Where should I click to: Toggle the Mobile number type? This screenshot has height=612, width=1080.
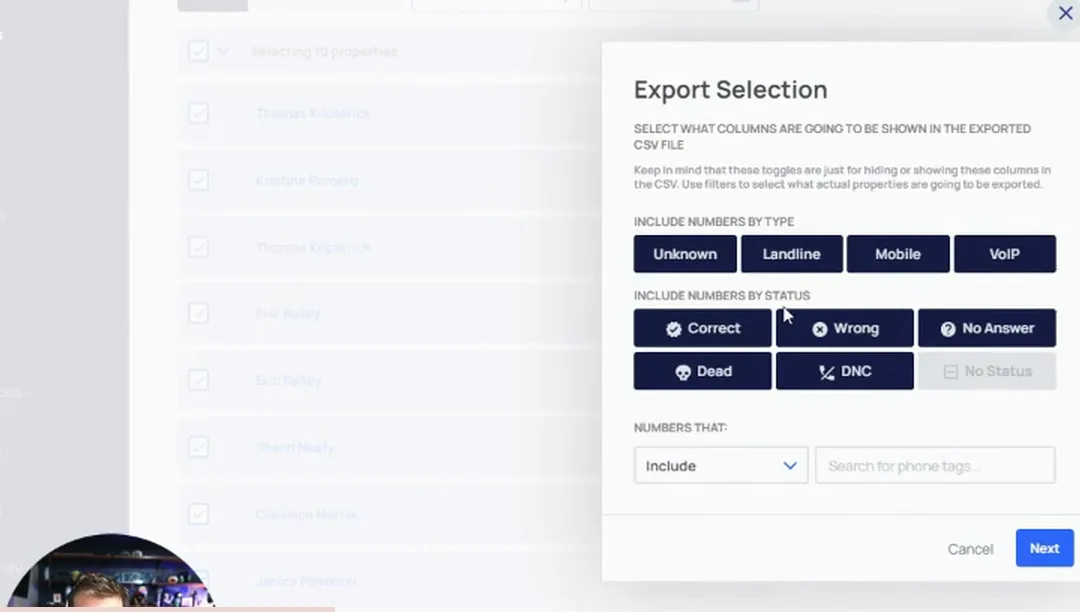(897, 254)
